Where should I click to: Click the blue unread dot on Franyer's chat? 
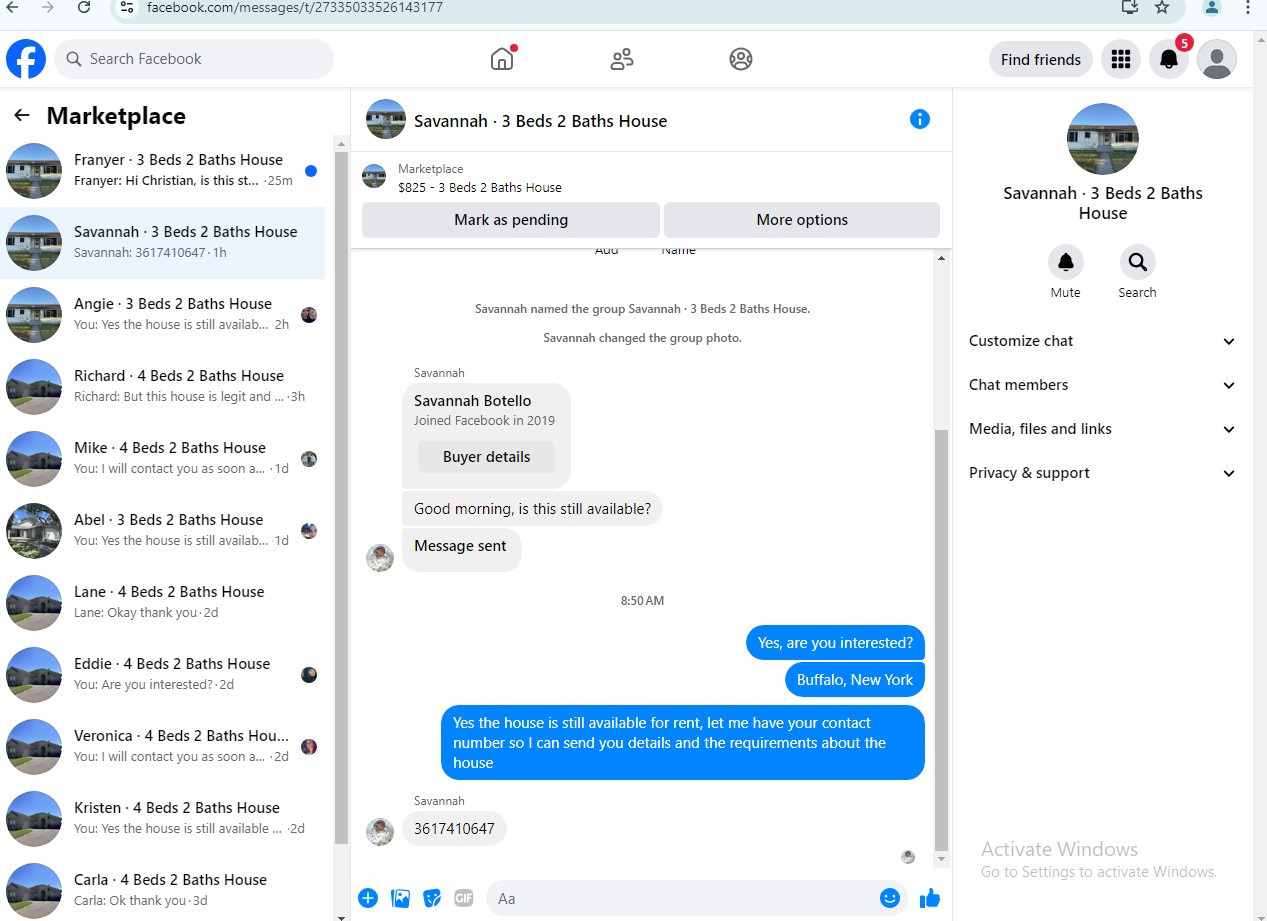pos(311,171)
